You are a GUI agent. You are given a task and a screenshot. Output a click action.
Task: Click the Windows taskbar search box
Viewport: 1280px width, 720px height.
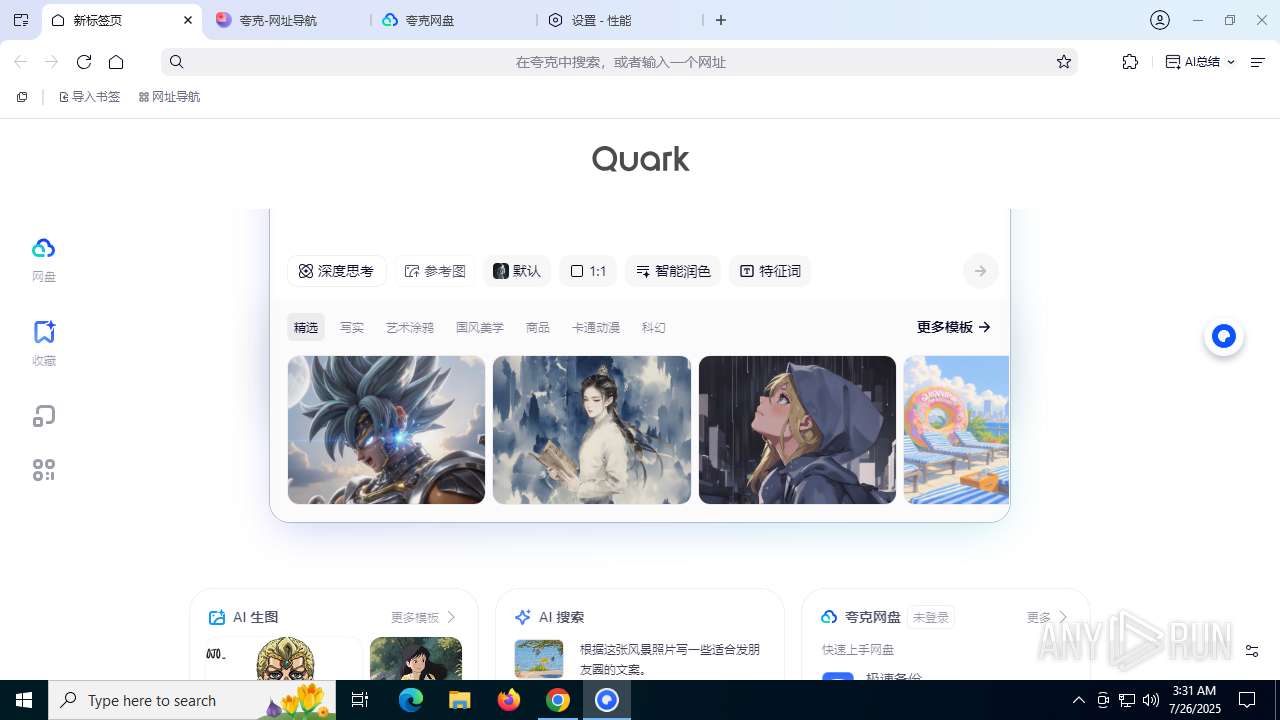[192, 700]
